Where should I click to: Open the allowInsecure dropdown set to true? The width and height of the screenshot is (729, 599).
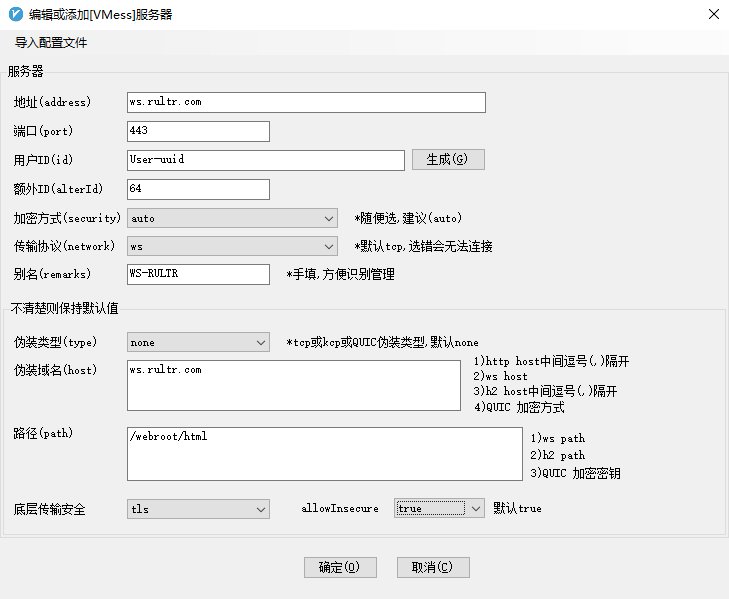[439, 509]
